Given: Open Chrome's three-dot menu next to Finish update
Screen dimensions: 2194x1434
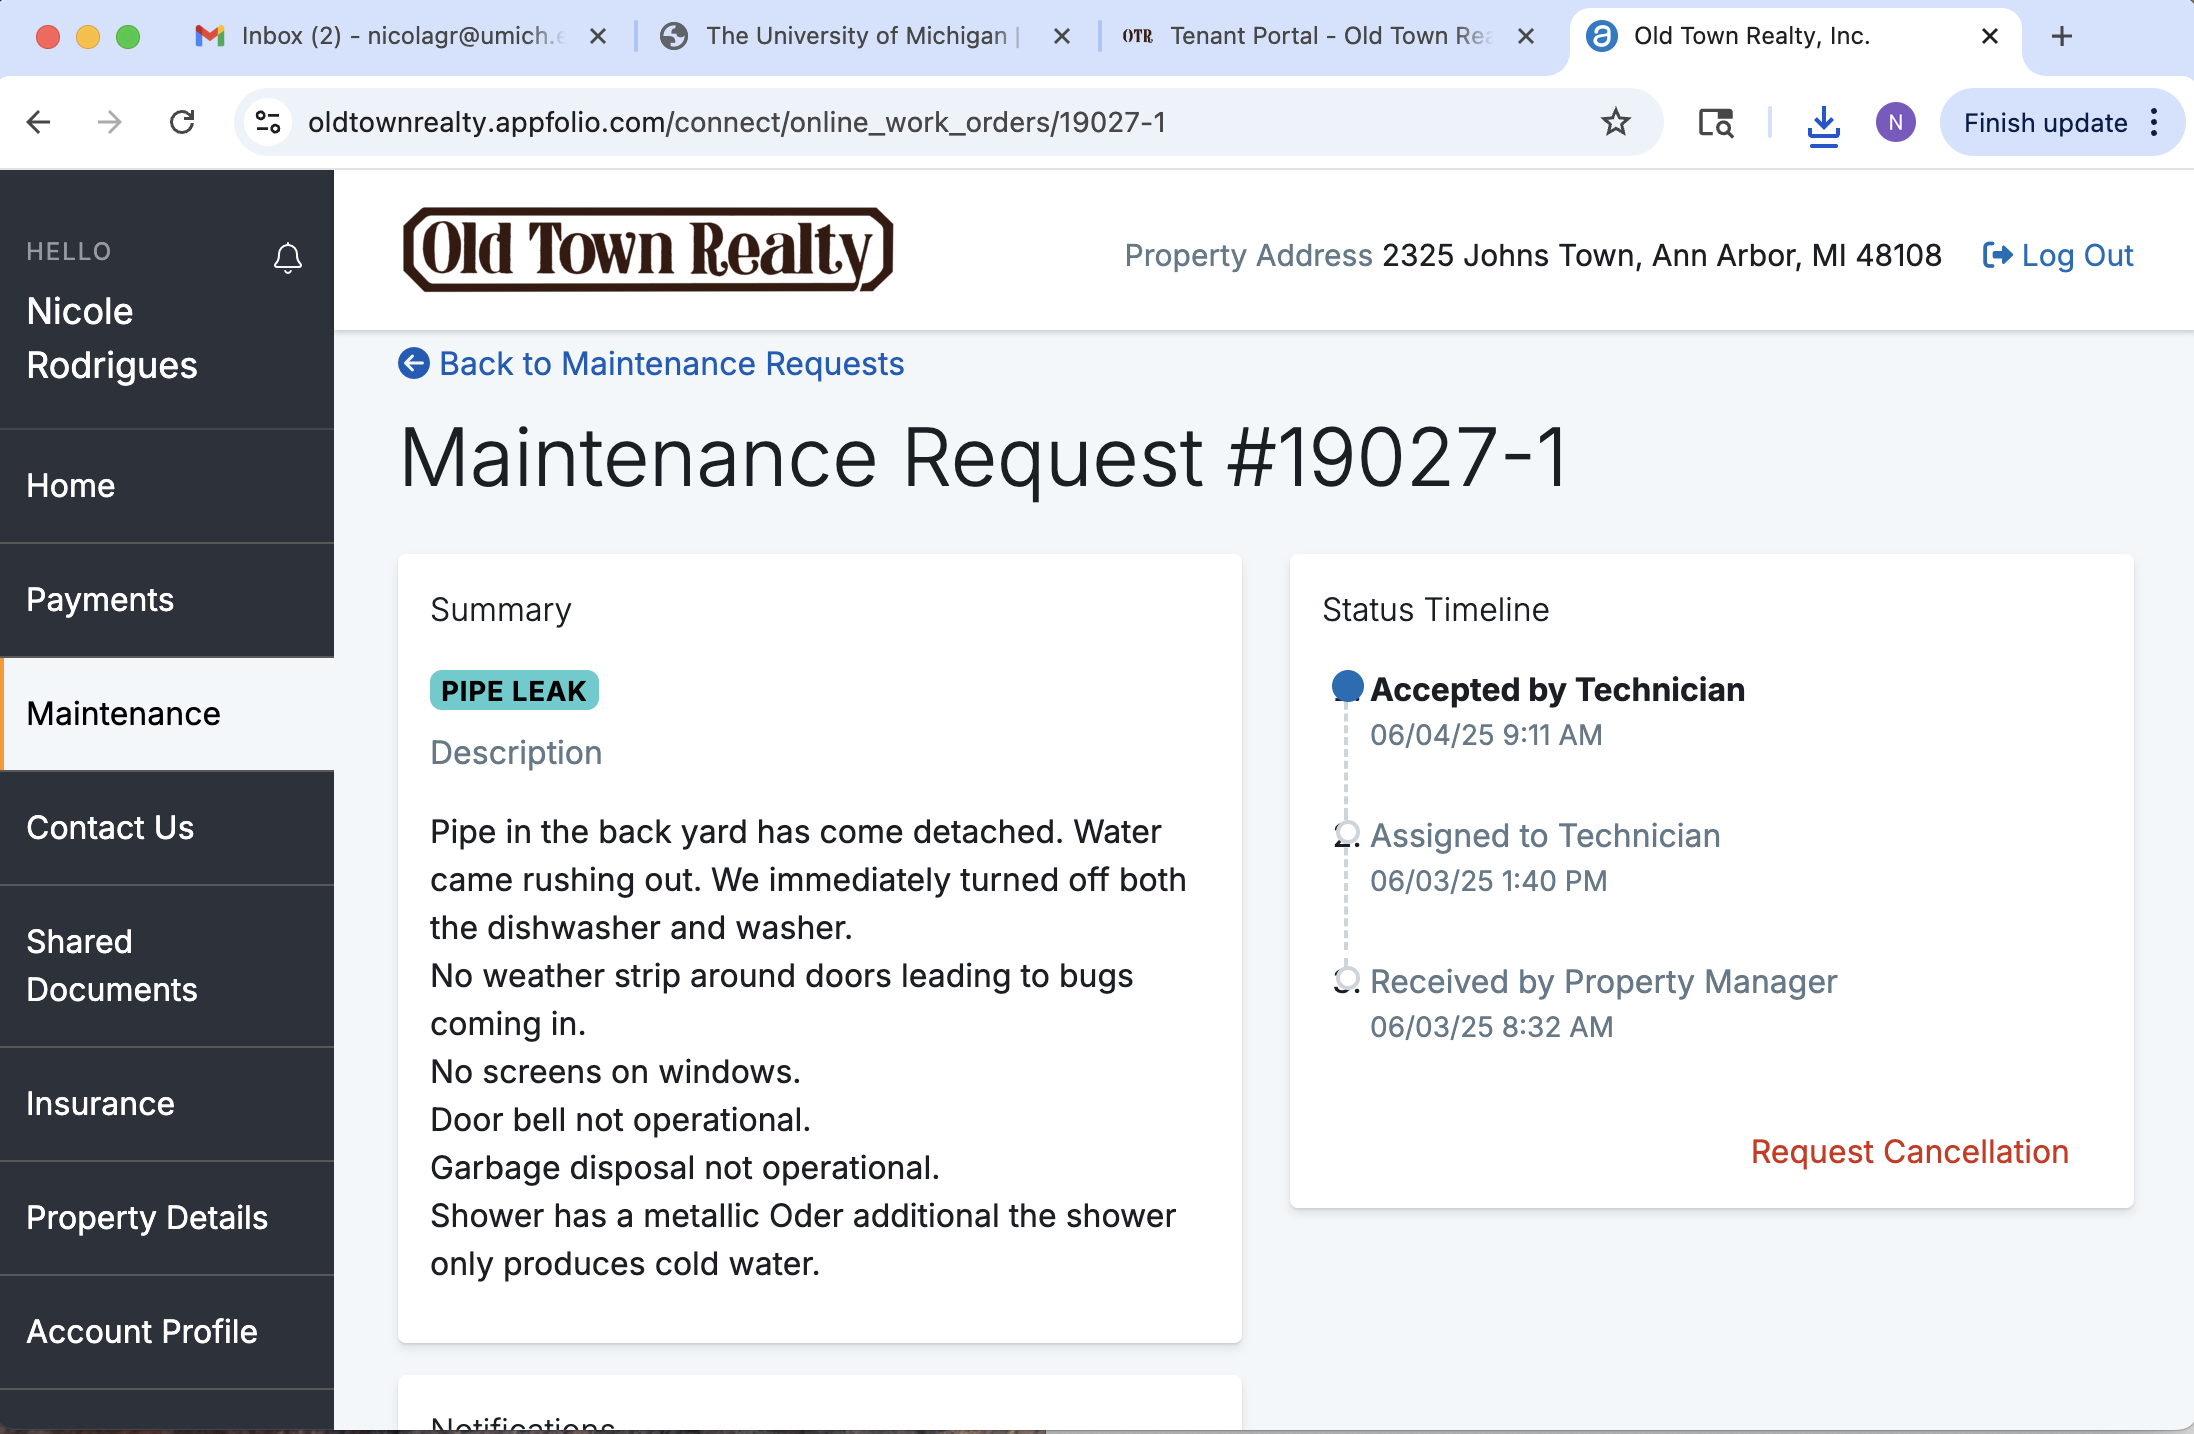Looking at the screenshot, I should [2154, 122].
